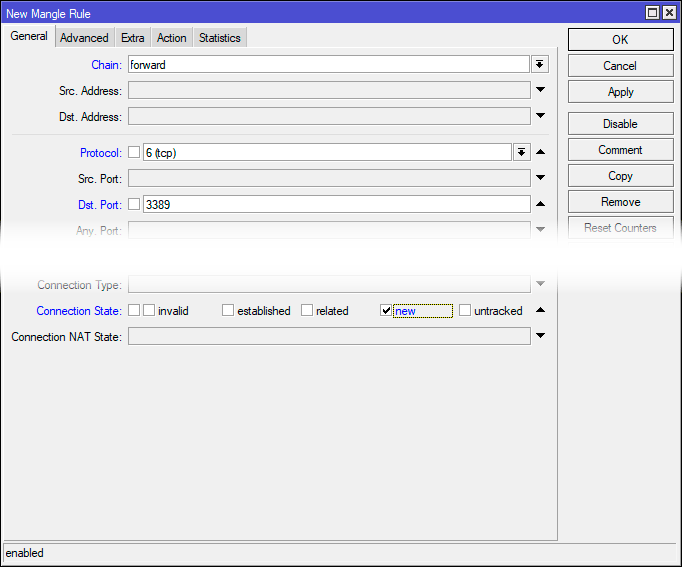Click the Dst. Port input field
The image size is (682, 567).
335,204
